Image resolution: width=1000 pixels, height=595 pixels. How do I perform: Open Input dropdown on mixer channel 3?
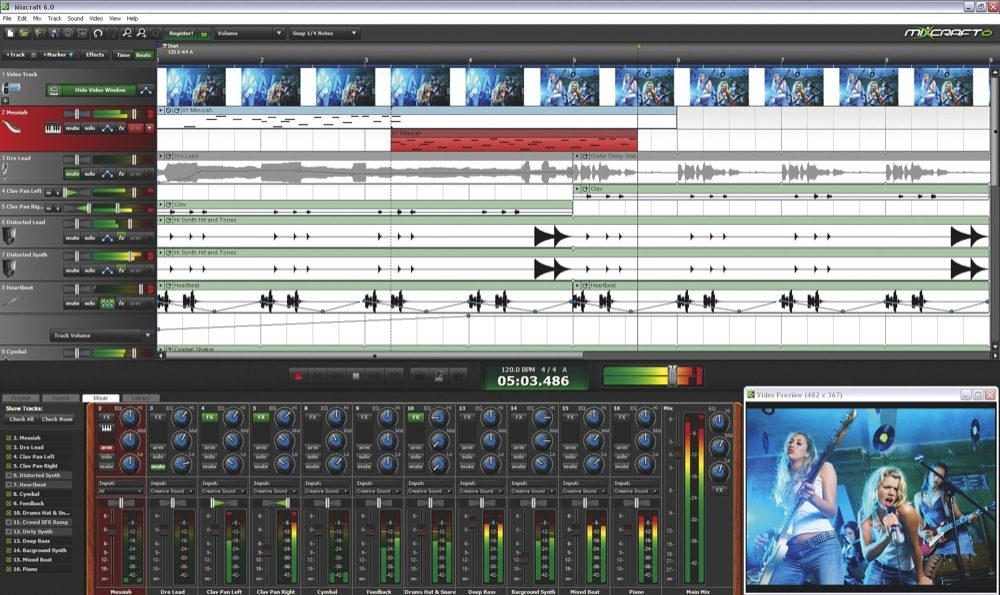click(x=172, y=491)
